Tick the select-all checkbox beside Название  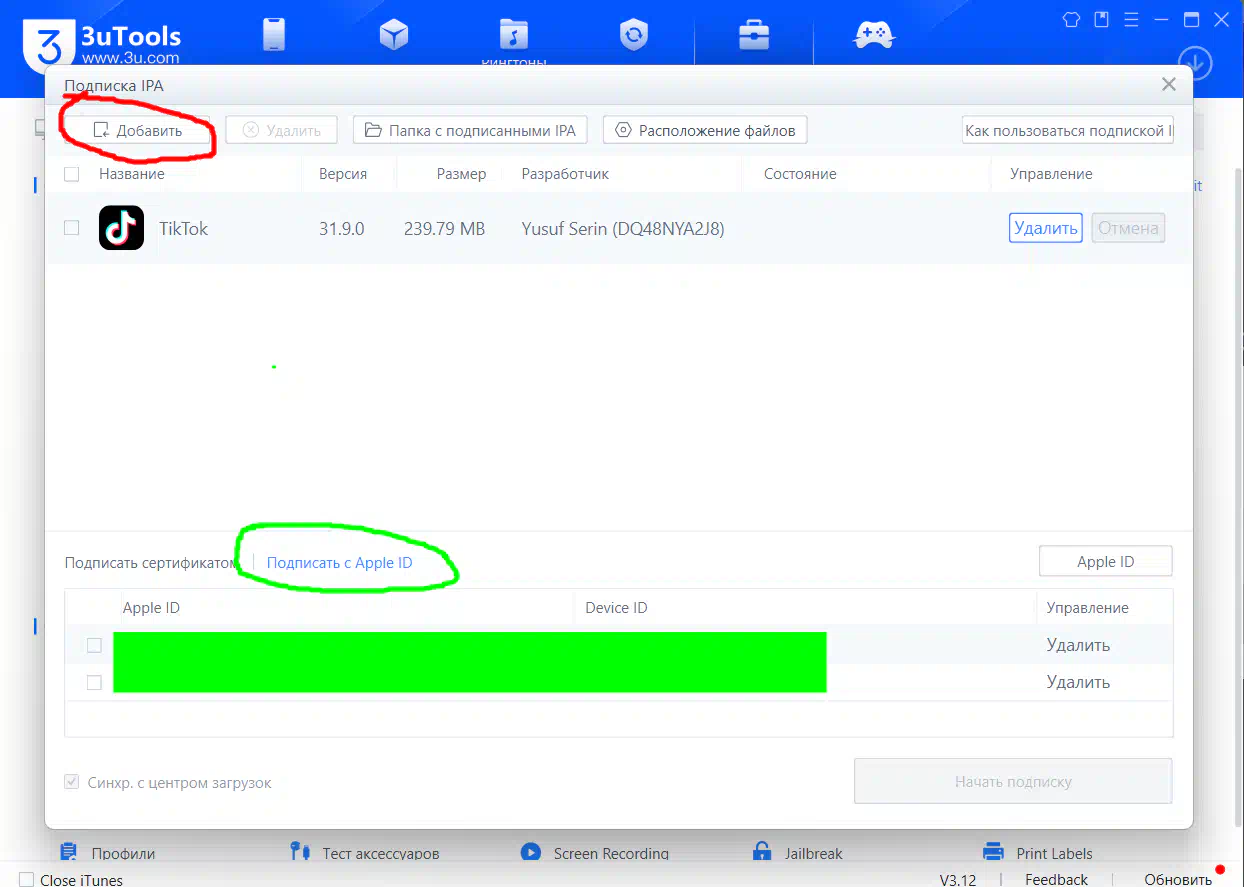point(72,174)
